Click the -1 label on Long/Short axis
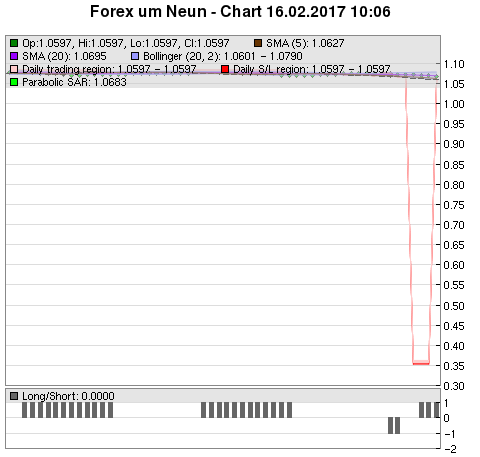The width and height of the screenshot is (480, 457). click(x=450, y=434)
